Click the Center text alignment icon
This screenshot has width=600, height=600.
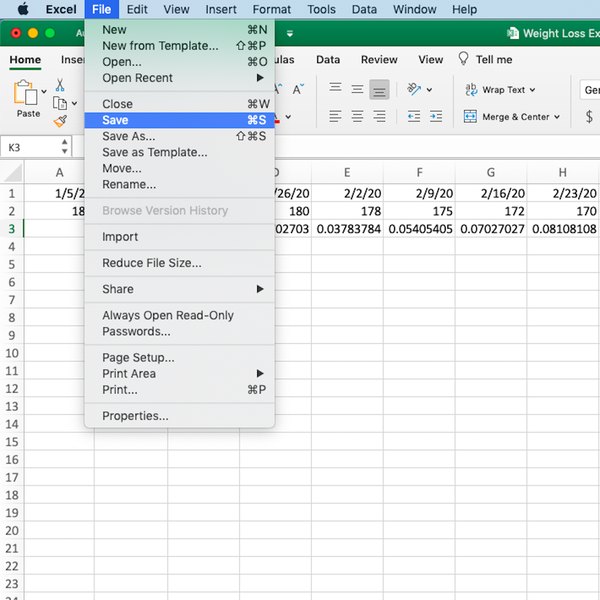(x=357, y=116)
